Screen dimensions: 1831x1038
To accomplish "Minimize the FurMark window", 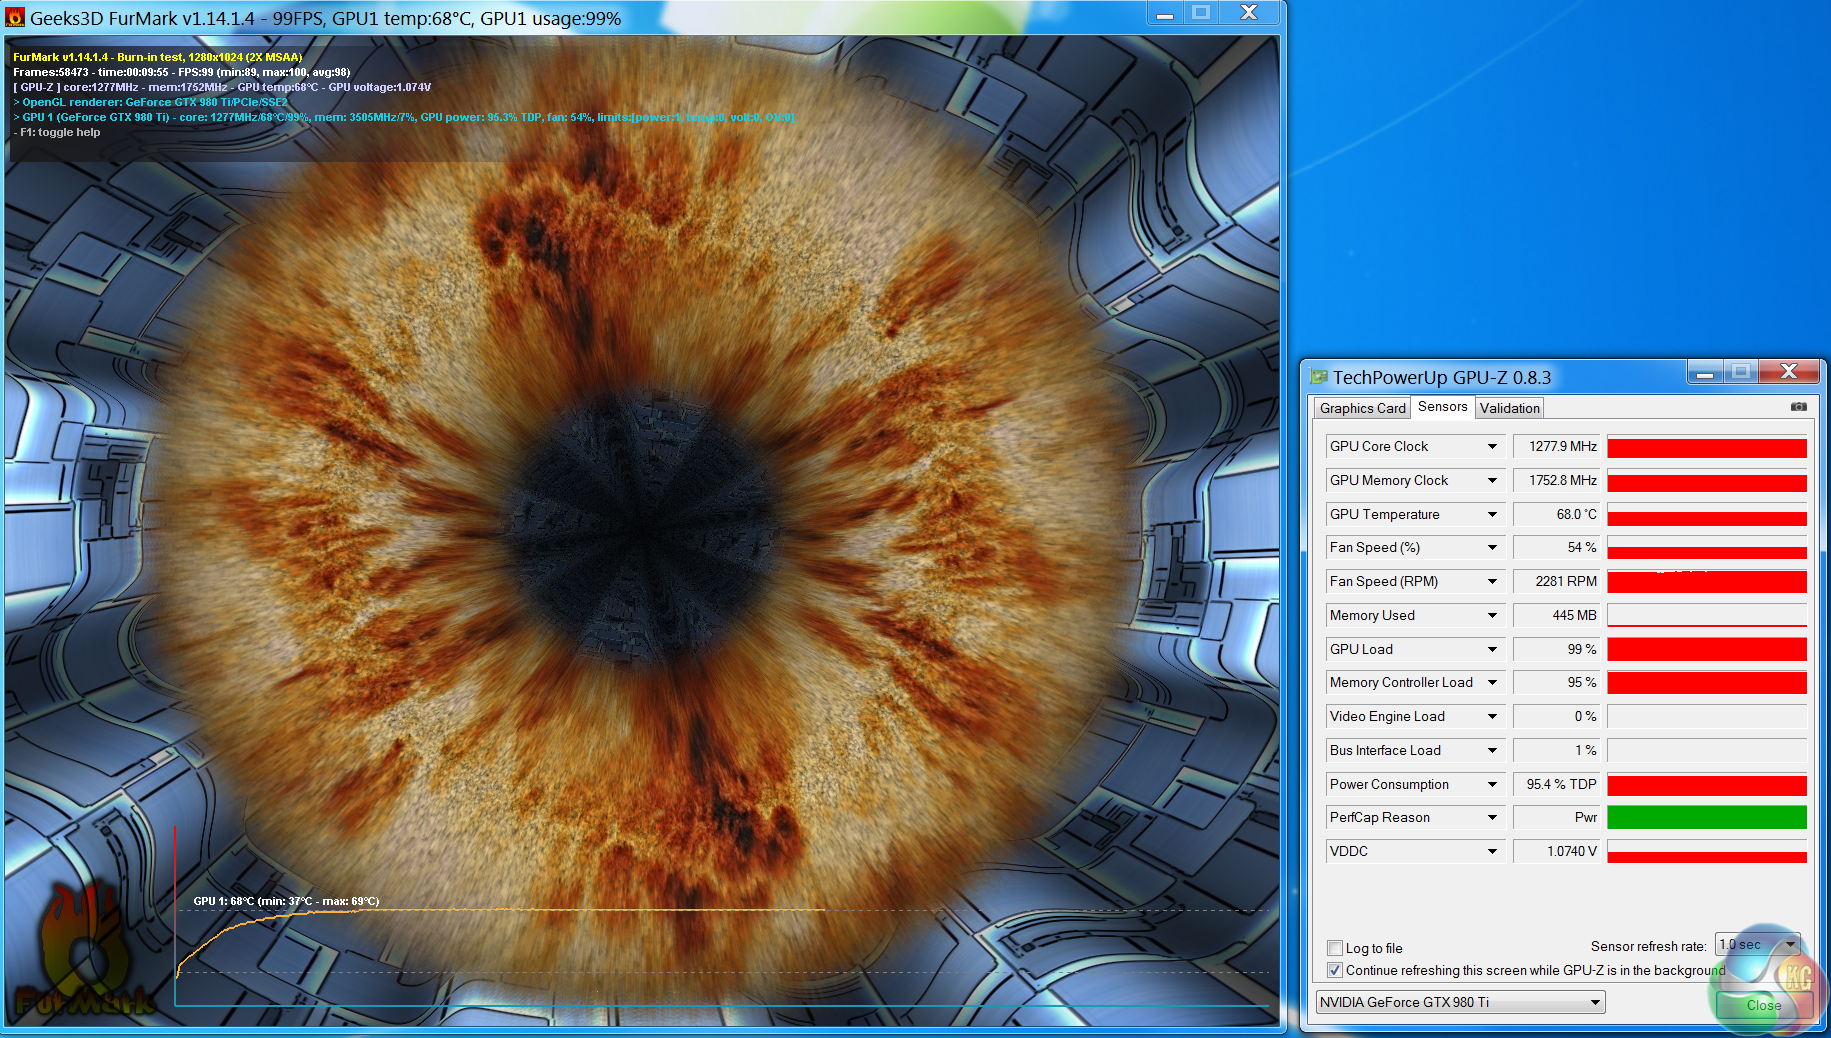I will [x=1164, y=13].
